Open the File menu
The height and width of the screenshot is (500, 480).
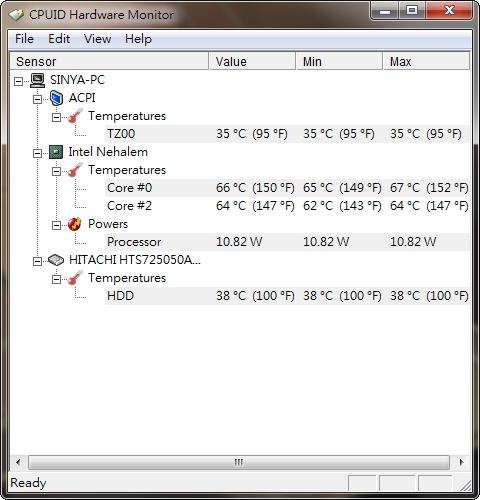click(x=24, y=39)
